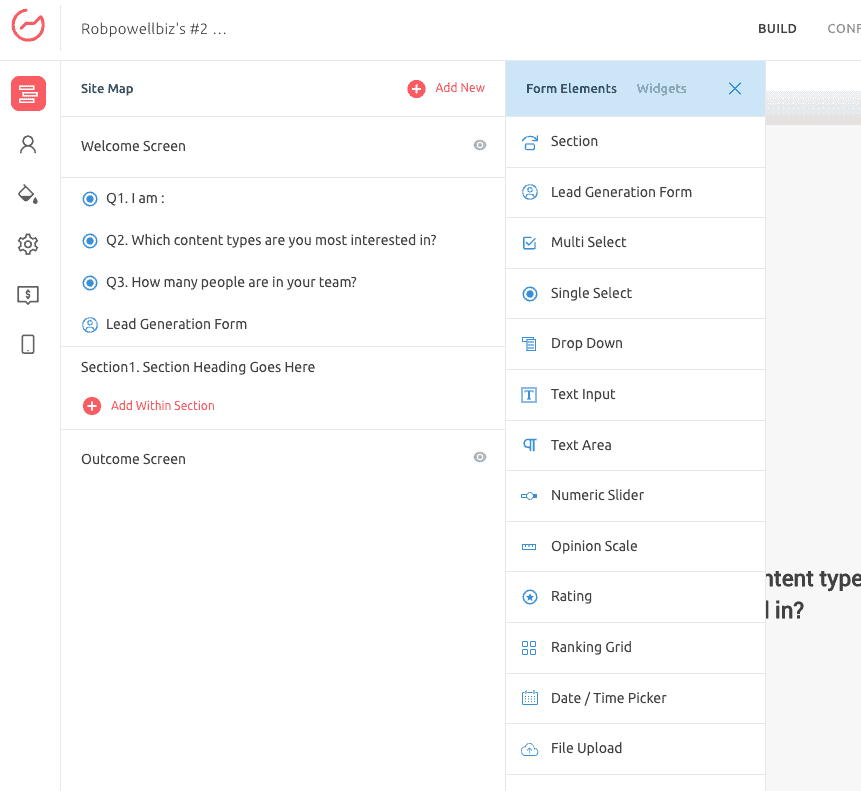
Task: Click the Site Map heading
Action: [107, 88]
